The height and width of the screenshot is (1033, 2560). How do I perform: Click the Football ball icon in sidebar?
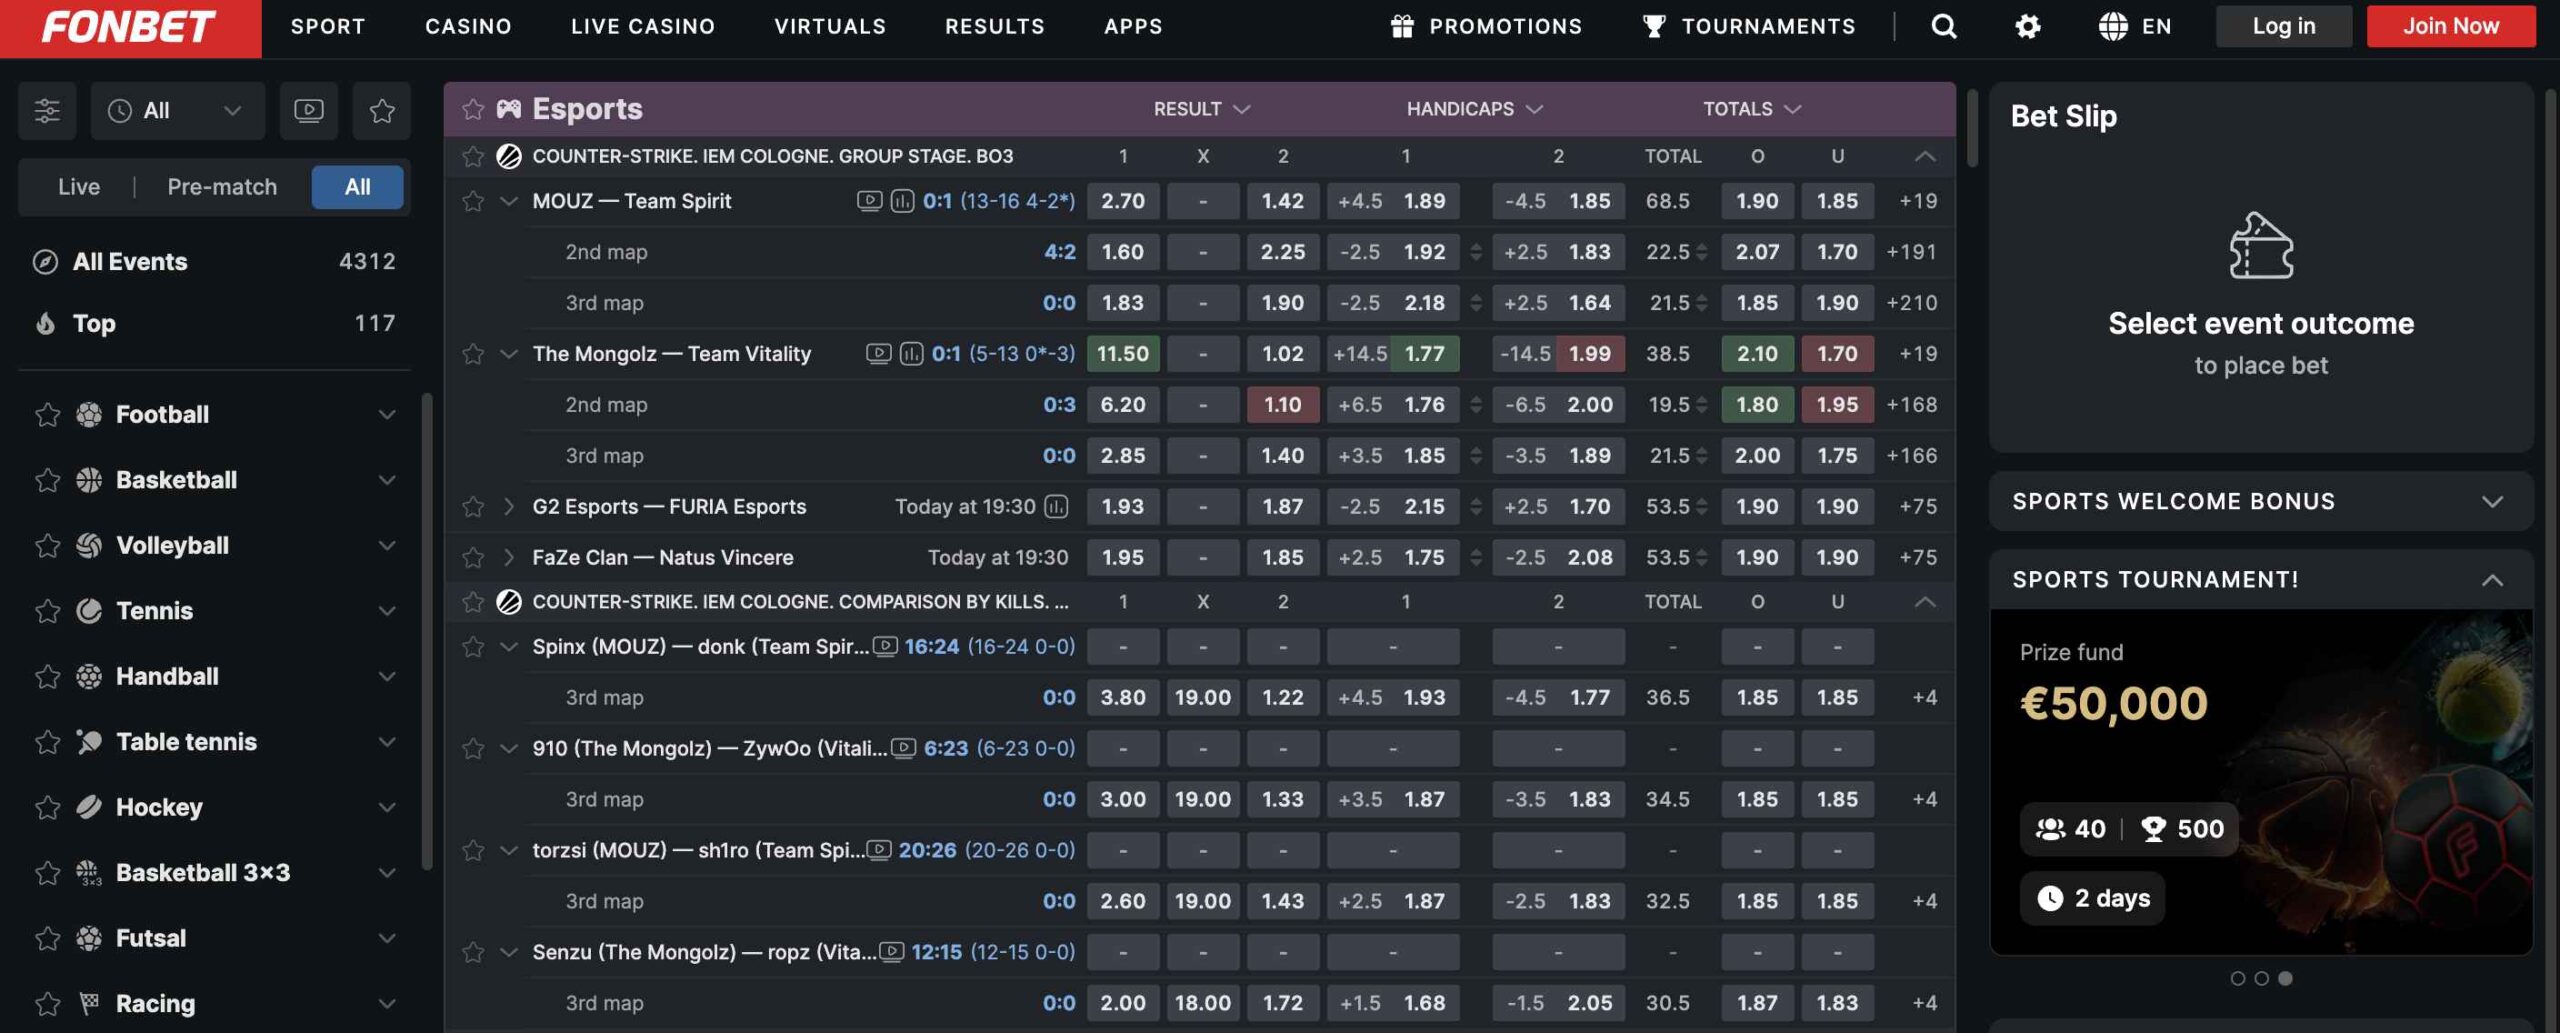[x=89, y=414]
